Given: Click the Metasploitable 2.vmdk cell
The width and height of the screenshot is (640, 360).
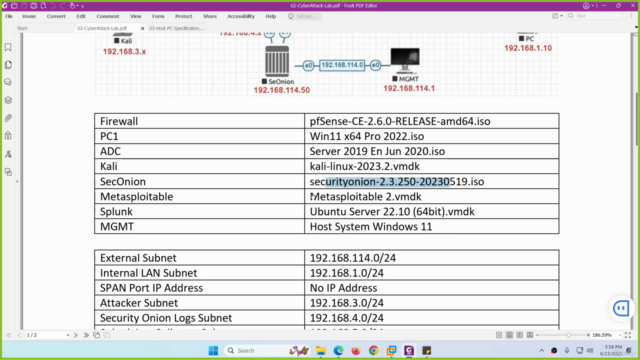Looking at the screenshot, I should tap(432, 196).
